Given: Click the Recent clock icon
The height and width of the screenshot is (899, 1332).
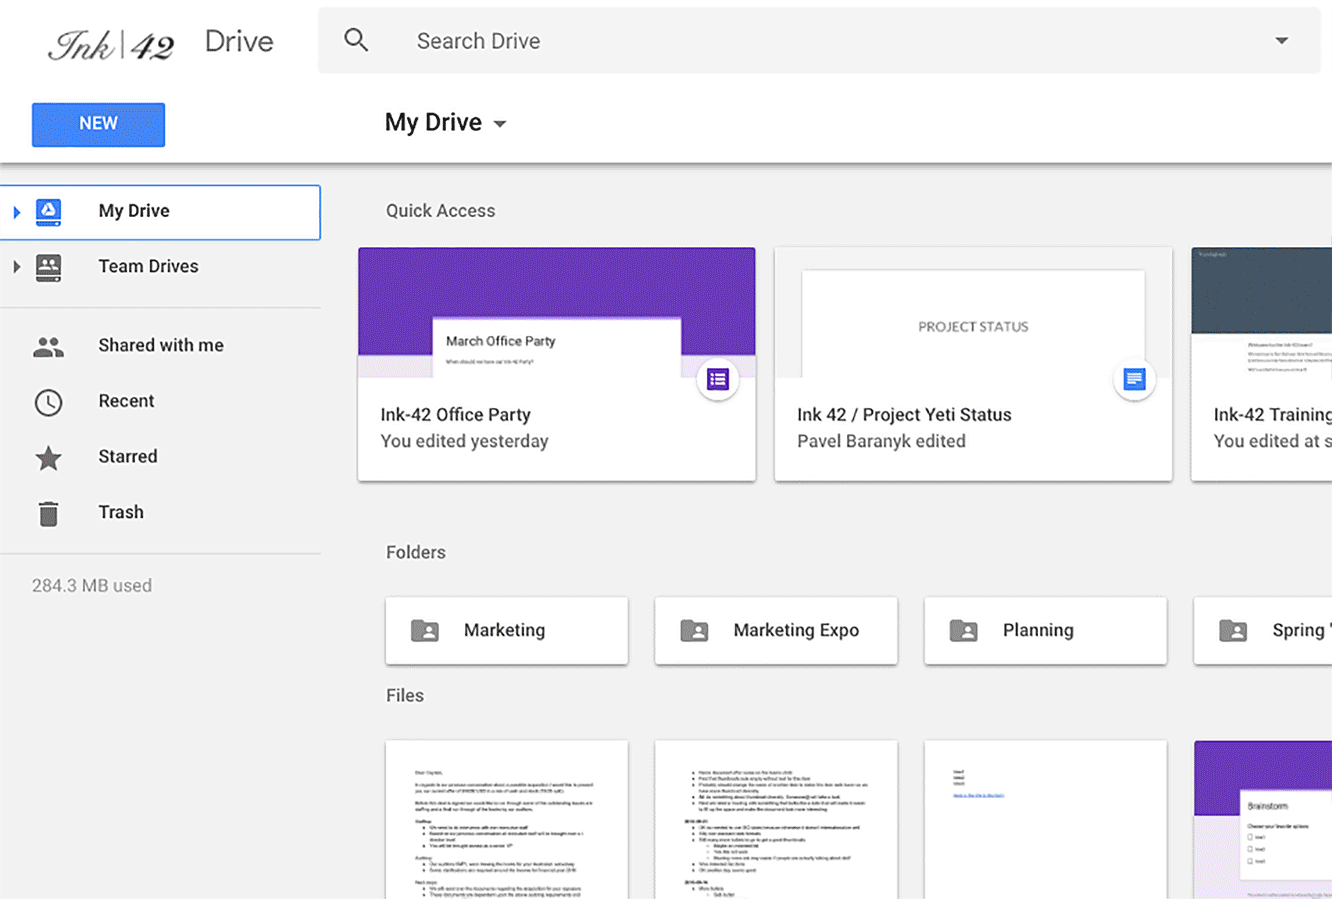Looking at the screenshot, I should (x=48, y=401).
